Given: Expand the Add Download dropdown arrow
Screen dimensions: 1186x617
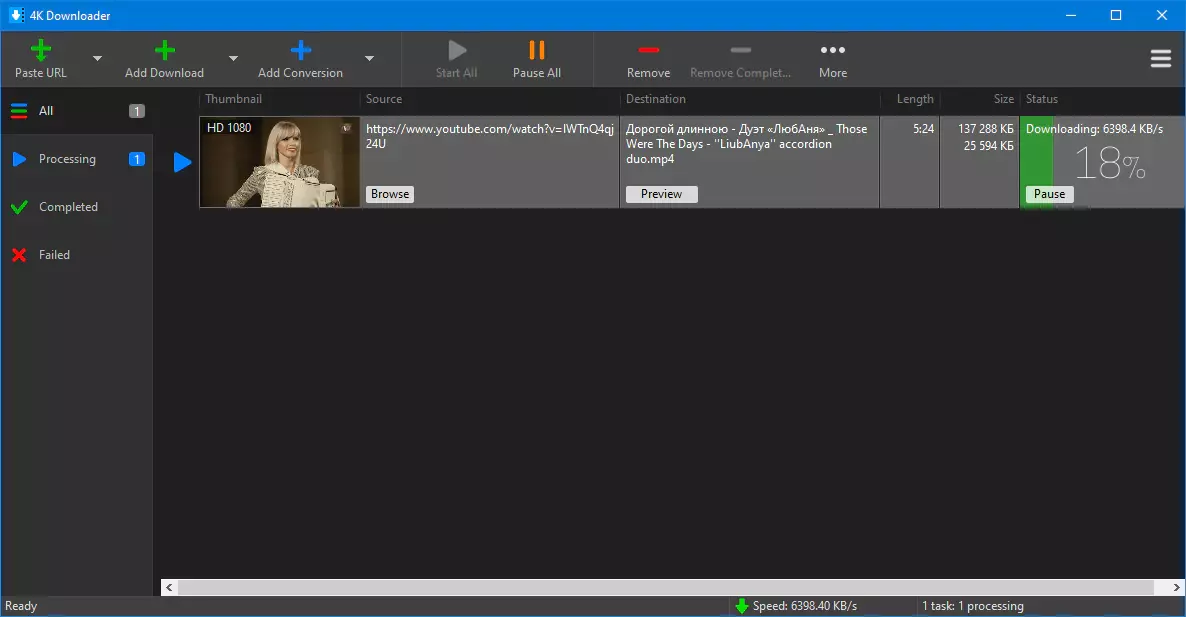Looking at the screenshot, I should tap(233, 59).
